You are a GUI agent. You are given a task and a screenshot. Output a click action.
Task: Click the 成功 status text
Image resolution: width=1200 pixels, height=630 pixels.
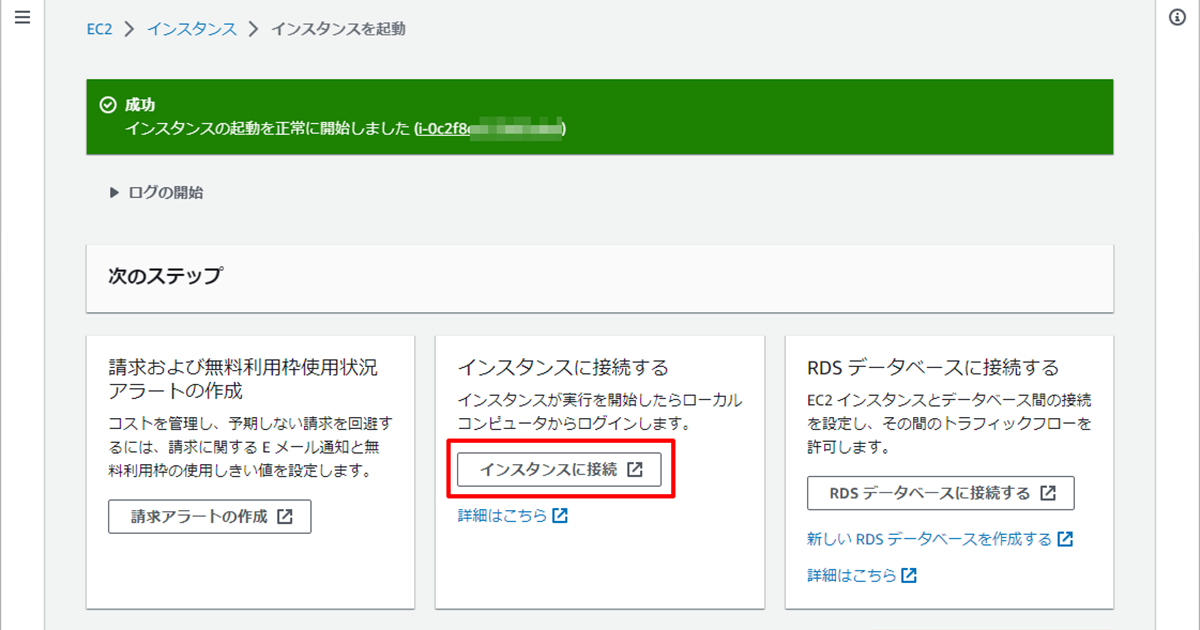pos(140,105)
